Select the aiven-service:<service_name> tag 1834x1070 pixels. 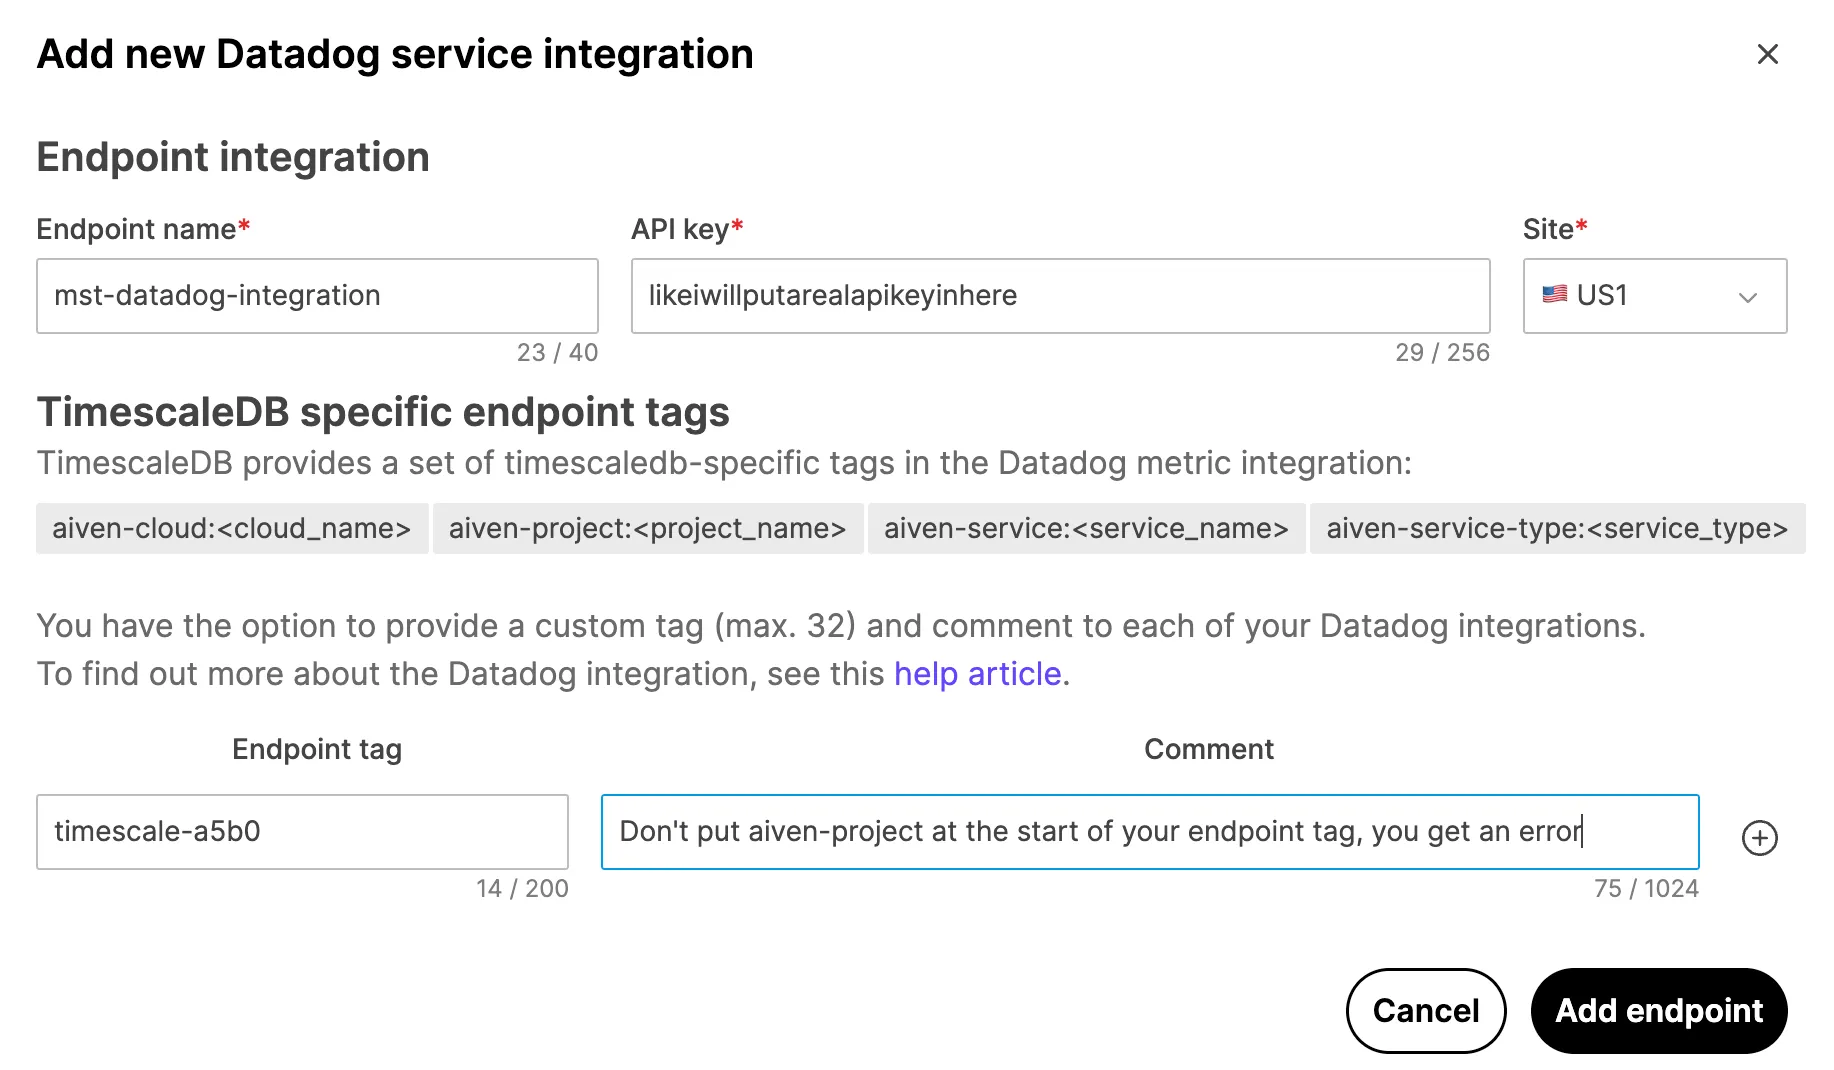[1086, 528]
